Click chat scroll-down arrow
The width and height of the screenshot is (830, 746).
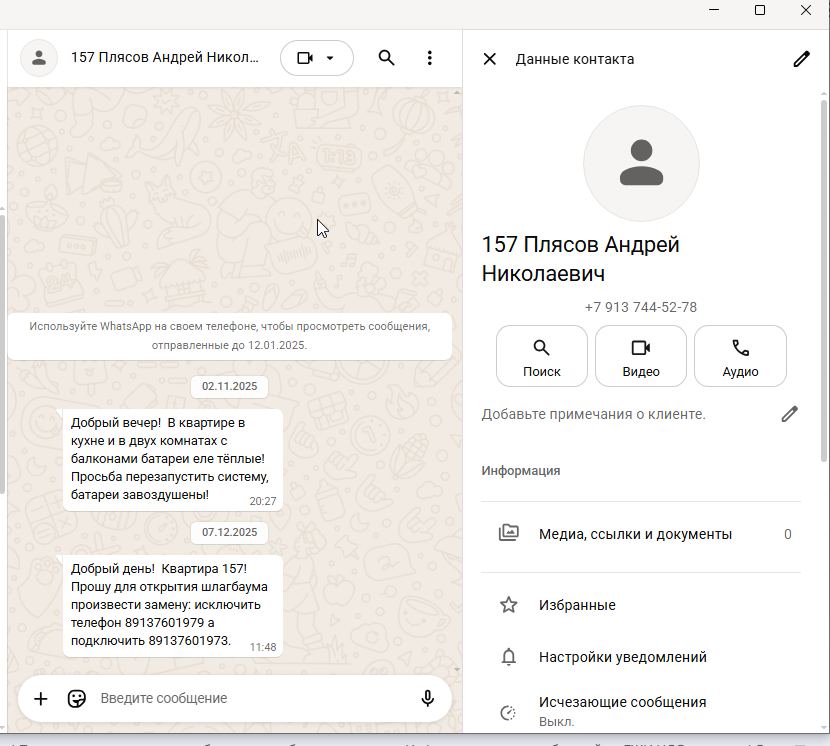pos(457,670)
